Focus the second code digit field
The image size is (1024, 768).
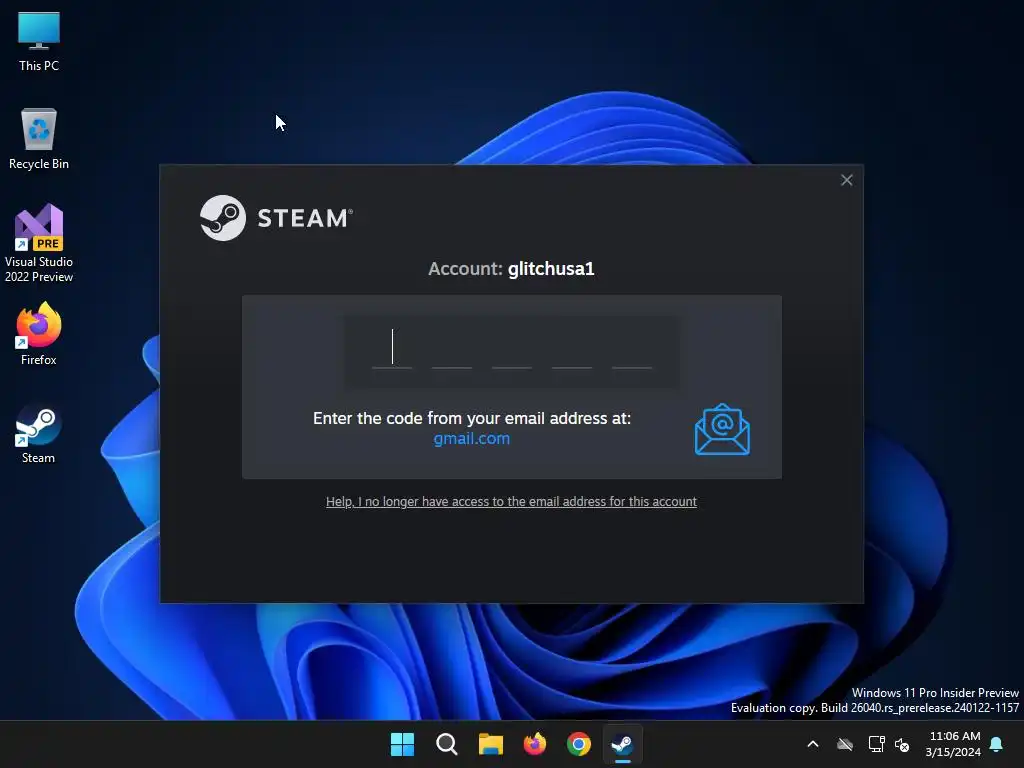pos(452,349)
